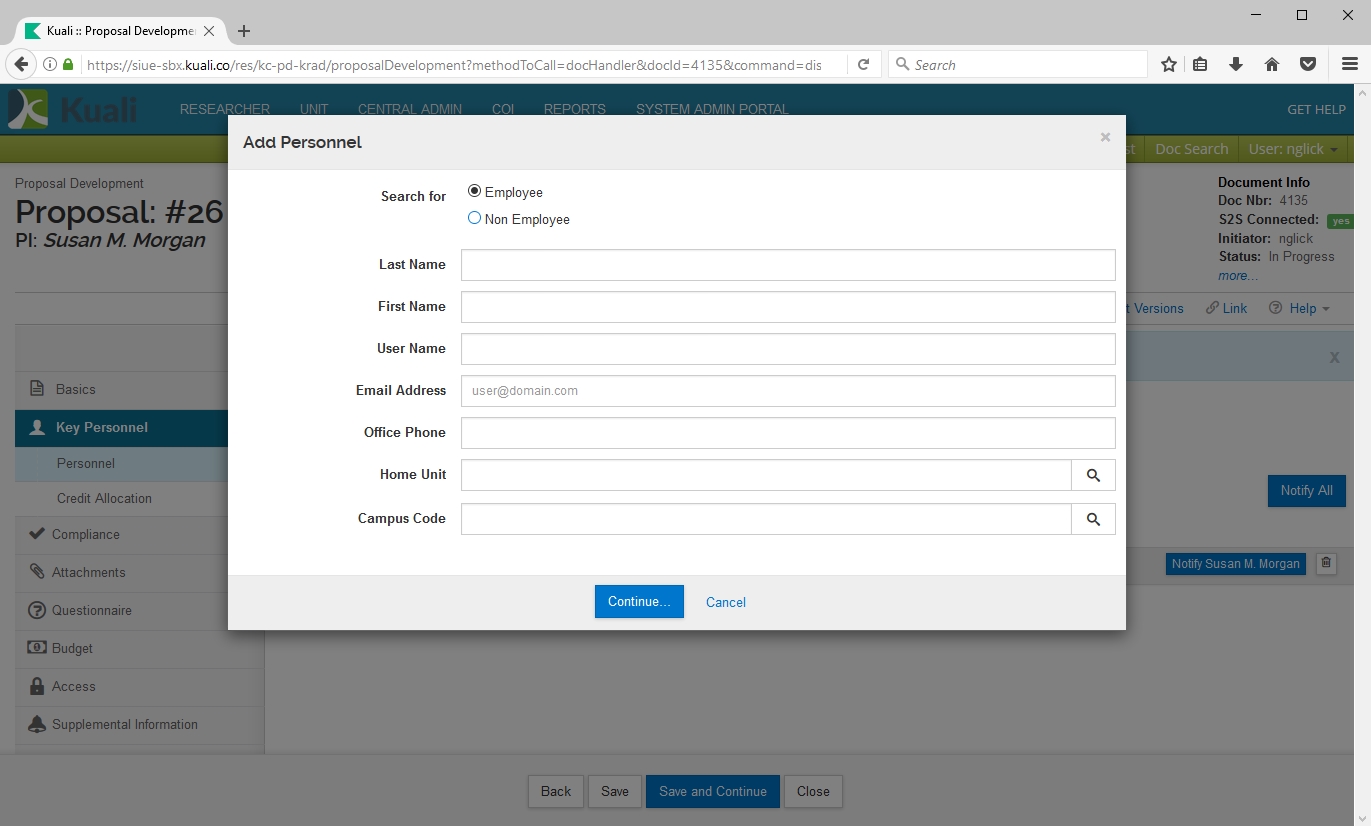This screenshot has height=826, width=1371.
Task: Go to browser home page icon
Action: point(1272,65)
